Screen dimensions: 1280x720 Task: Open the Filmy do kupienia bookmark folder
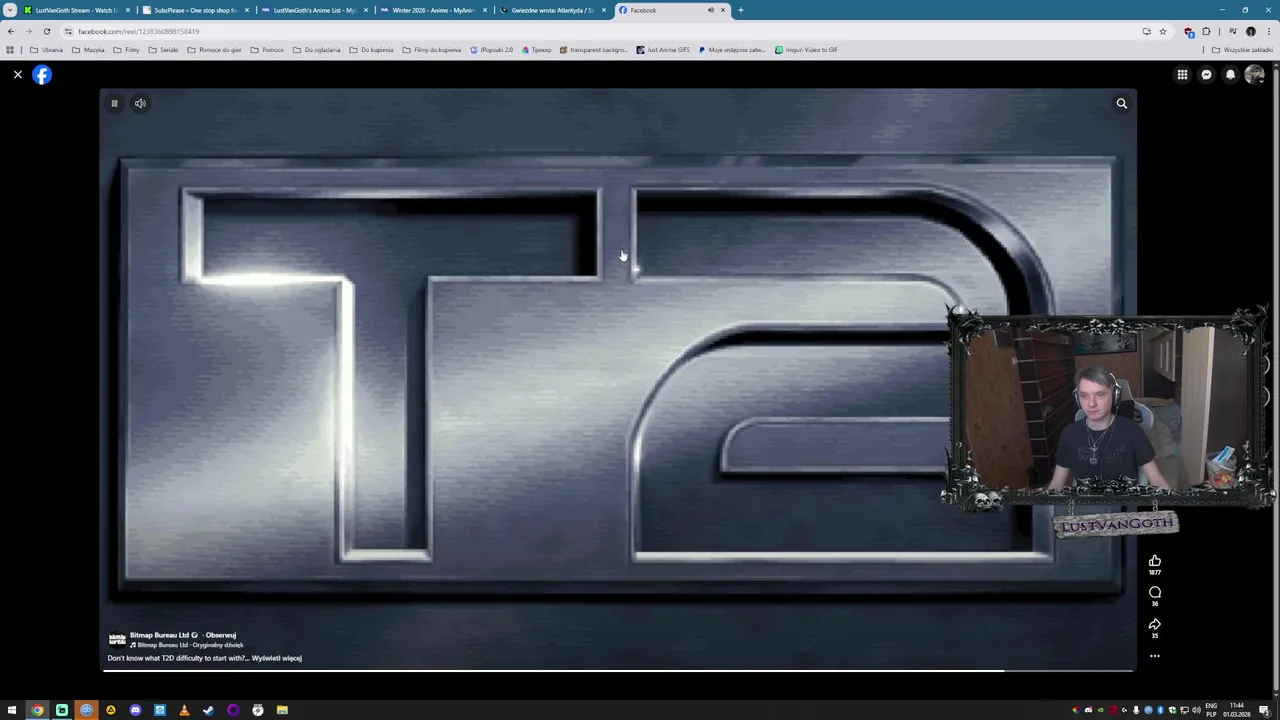click(432, 50)
